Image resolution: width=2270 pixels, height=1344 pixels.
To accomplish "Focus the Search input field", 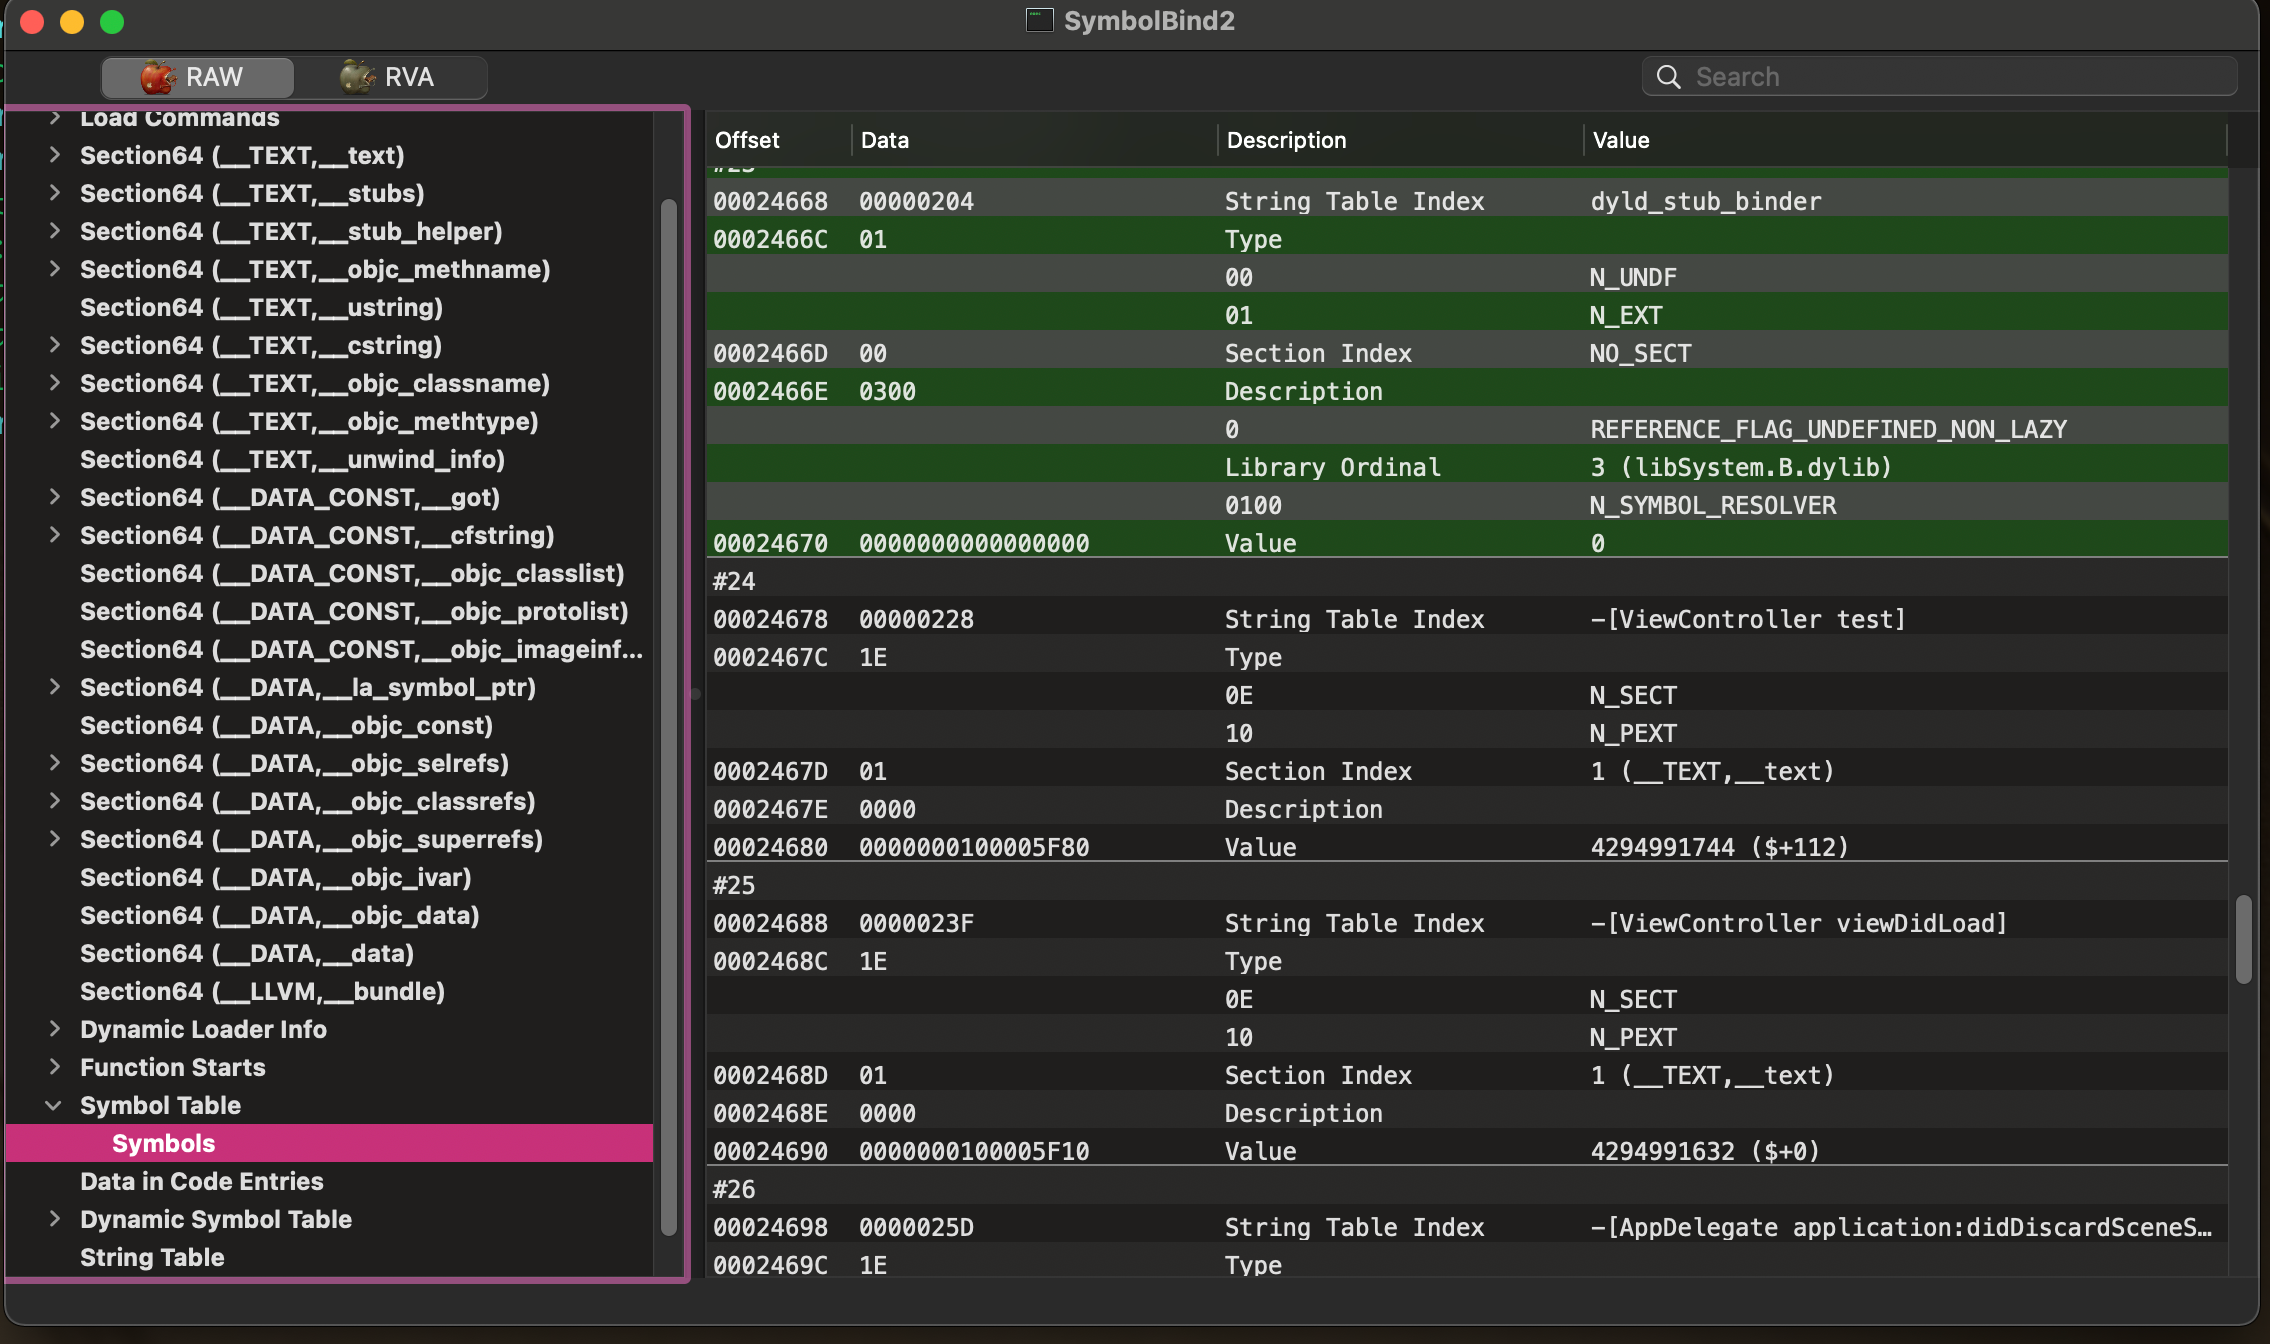I will click(1939, 77).
